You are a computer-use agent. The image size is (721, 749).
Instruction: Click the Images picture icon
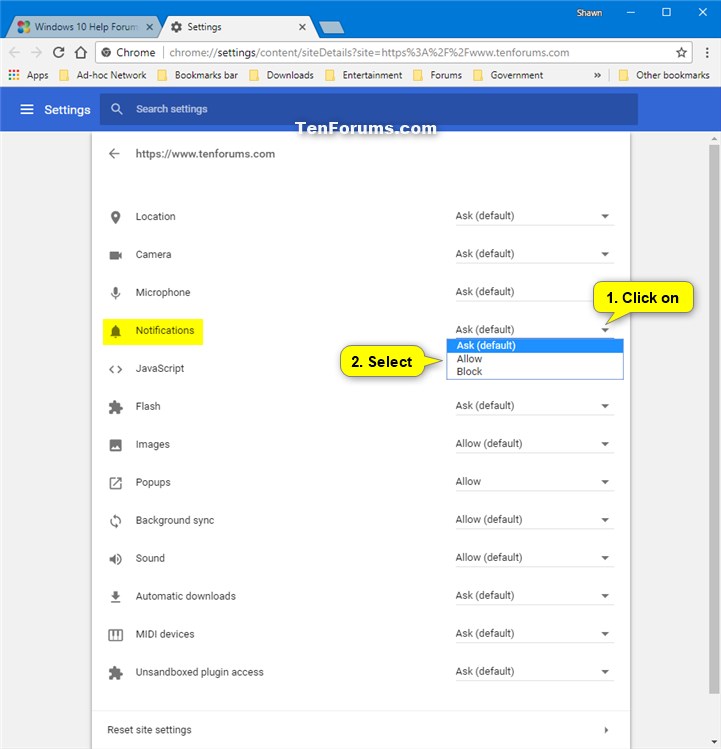(x=116, y=445)
